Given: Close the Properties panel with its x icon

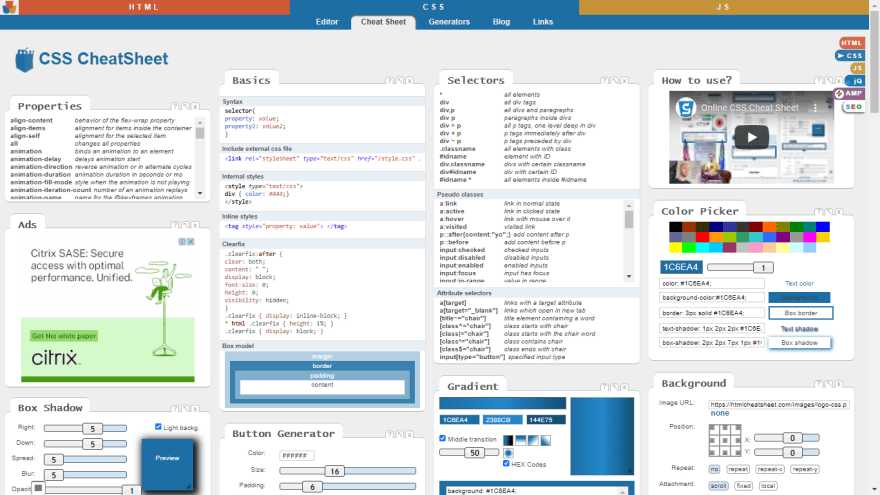Looking at the screenshot, I should click(x=195, y=106).
